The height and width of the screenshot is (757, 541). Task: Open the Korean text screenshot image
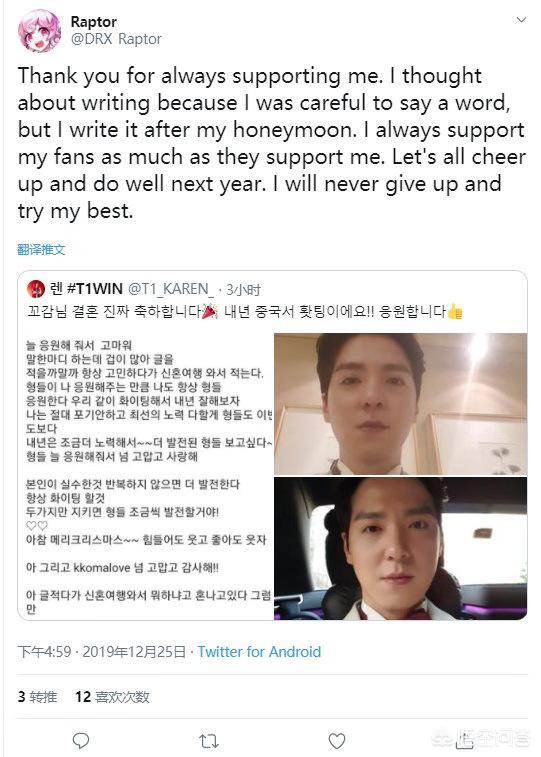click(146, 476)
